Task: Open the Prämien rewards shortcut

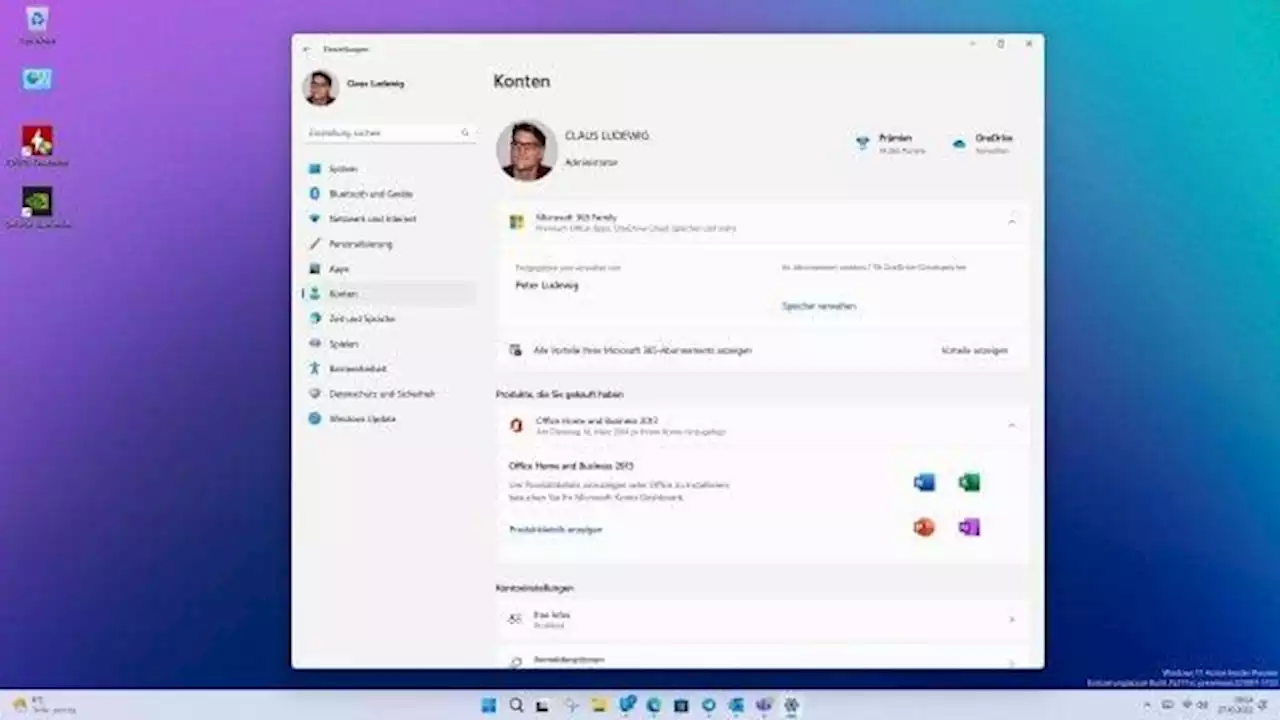Action: pos(890,143)
